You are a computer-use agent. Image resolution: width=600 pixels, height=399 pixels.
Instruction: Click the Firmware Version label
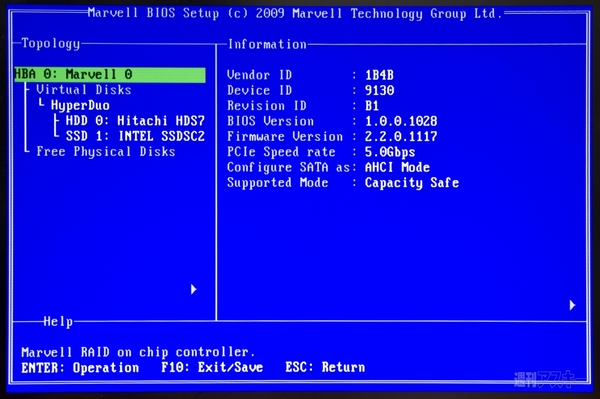(x=285, y=137)
